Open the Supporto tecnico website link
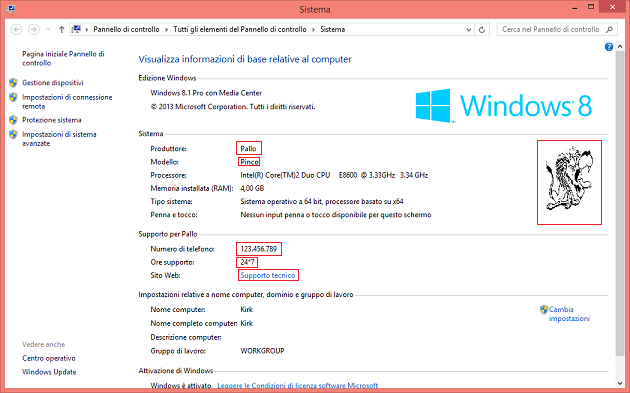This screenshot has width=630, height=393. point(268,275)
